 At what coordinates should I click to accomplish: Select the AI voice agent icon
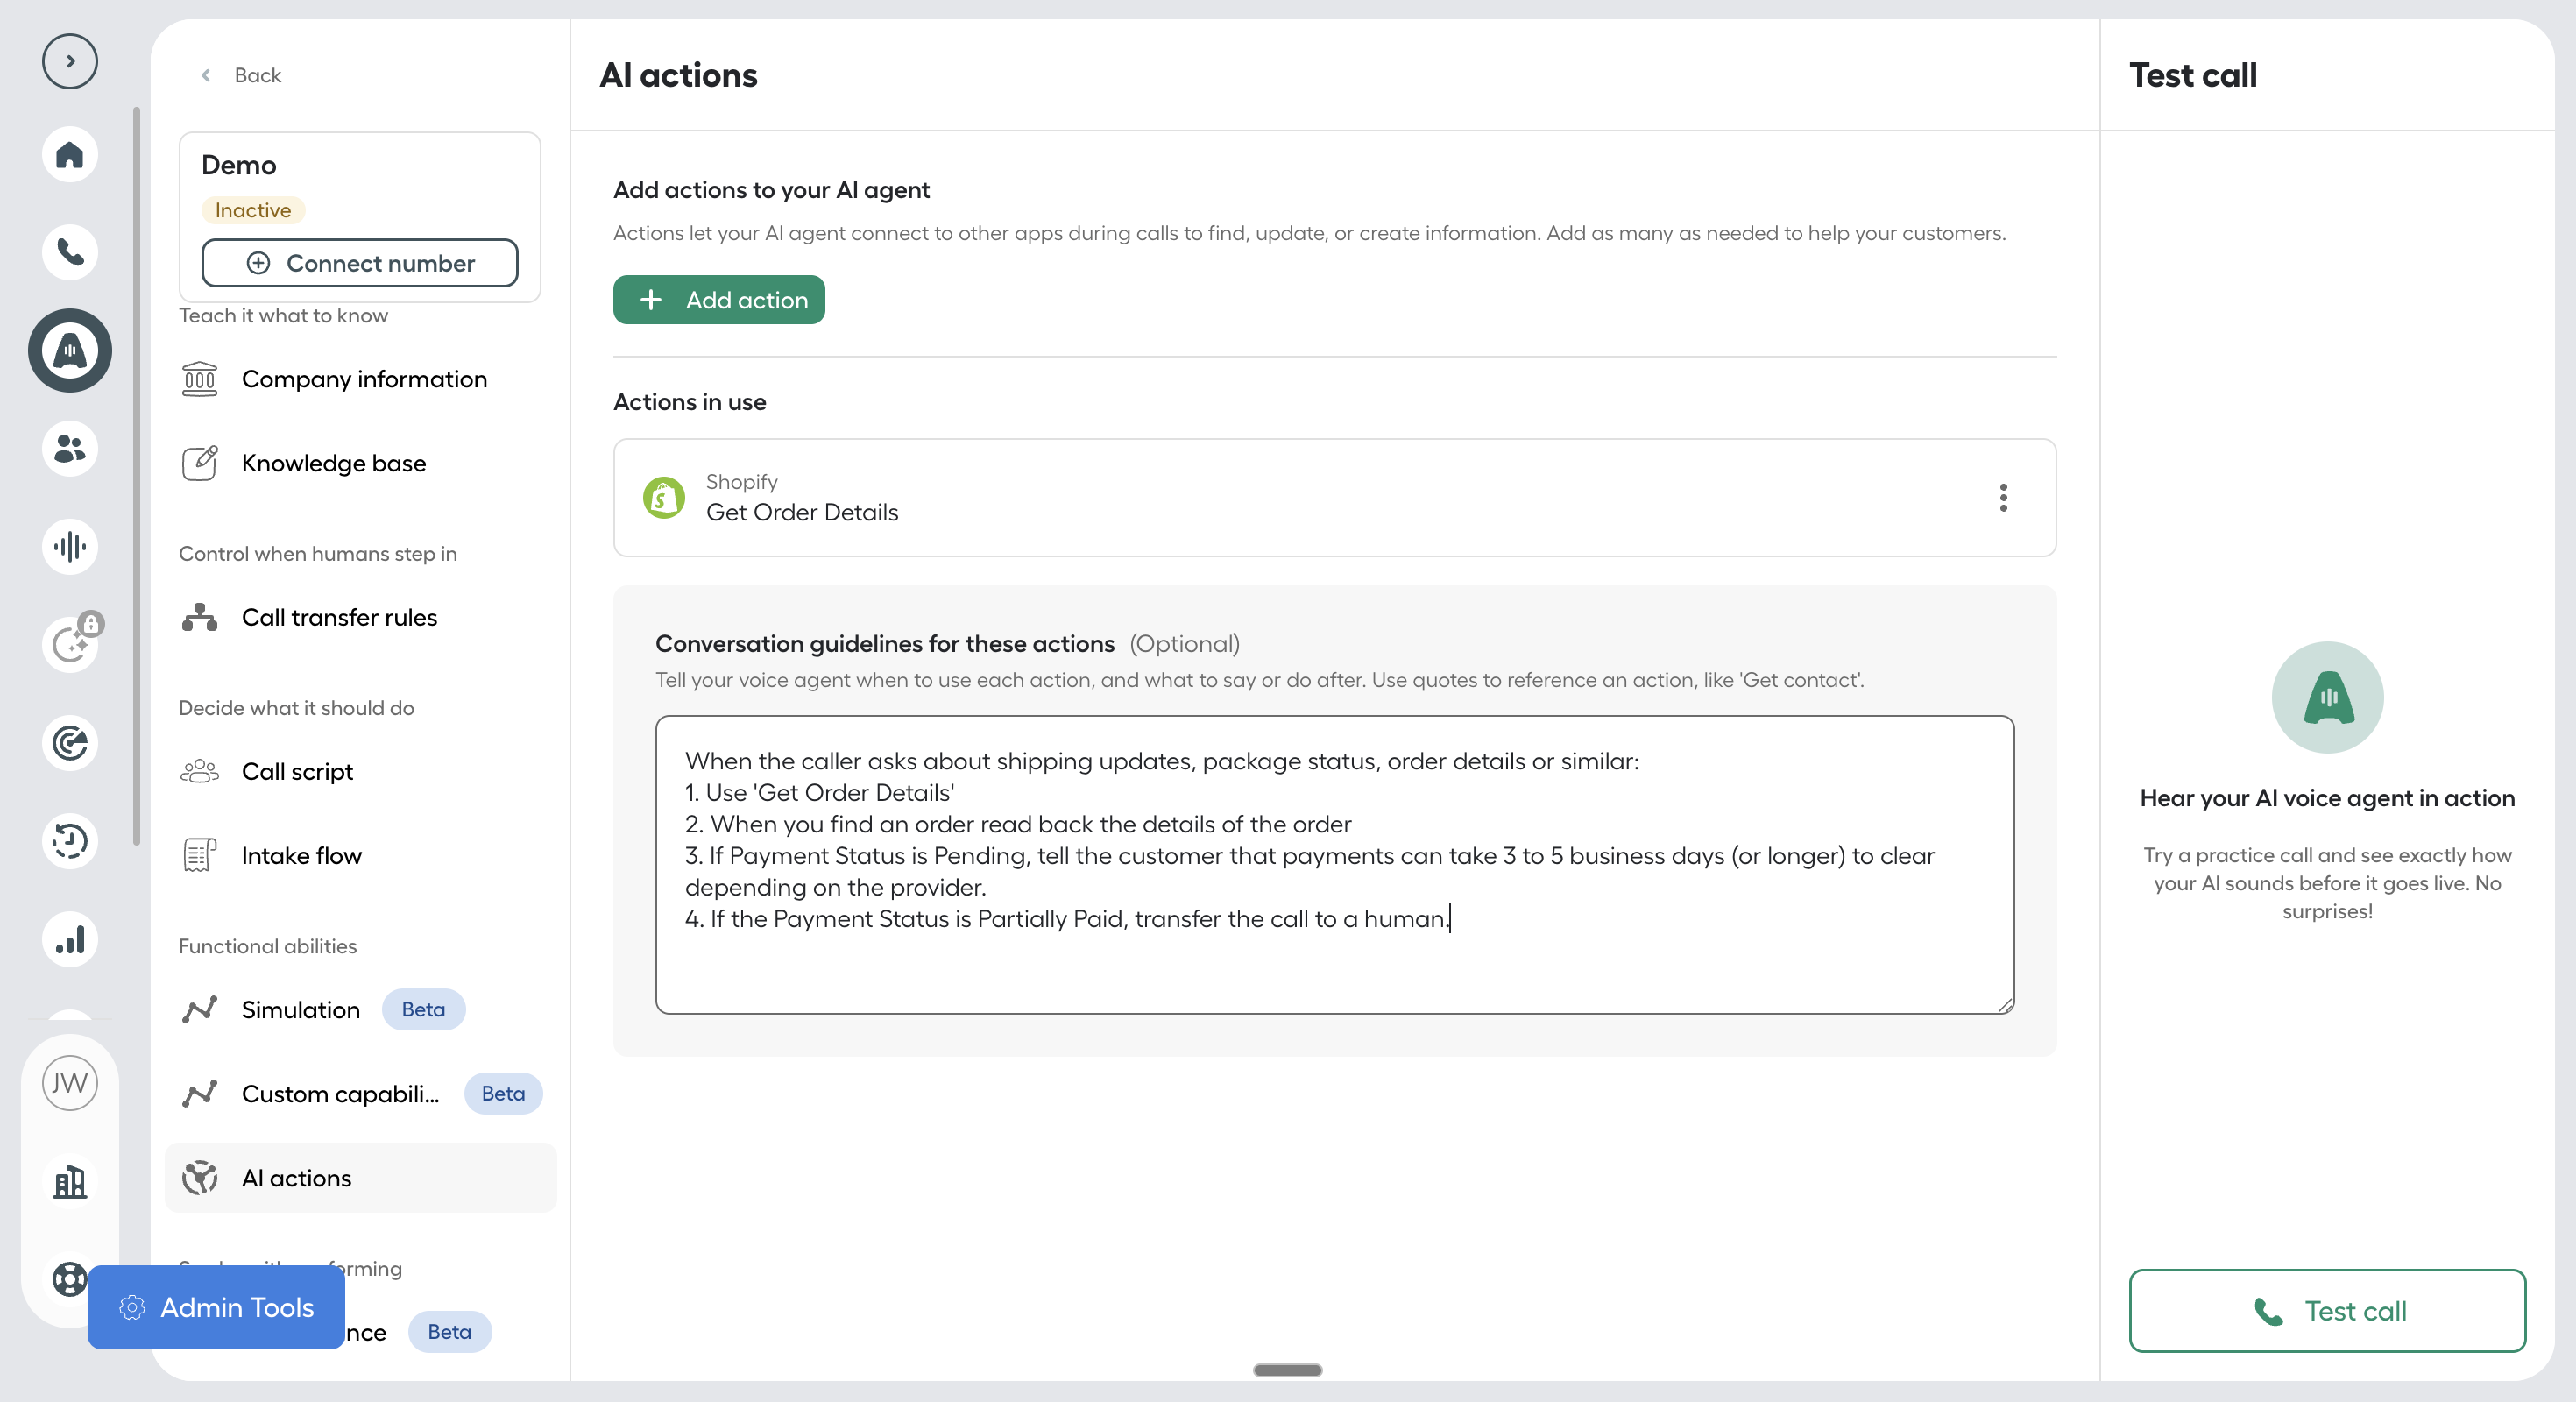70,350
